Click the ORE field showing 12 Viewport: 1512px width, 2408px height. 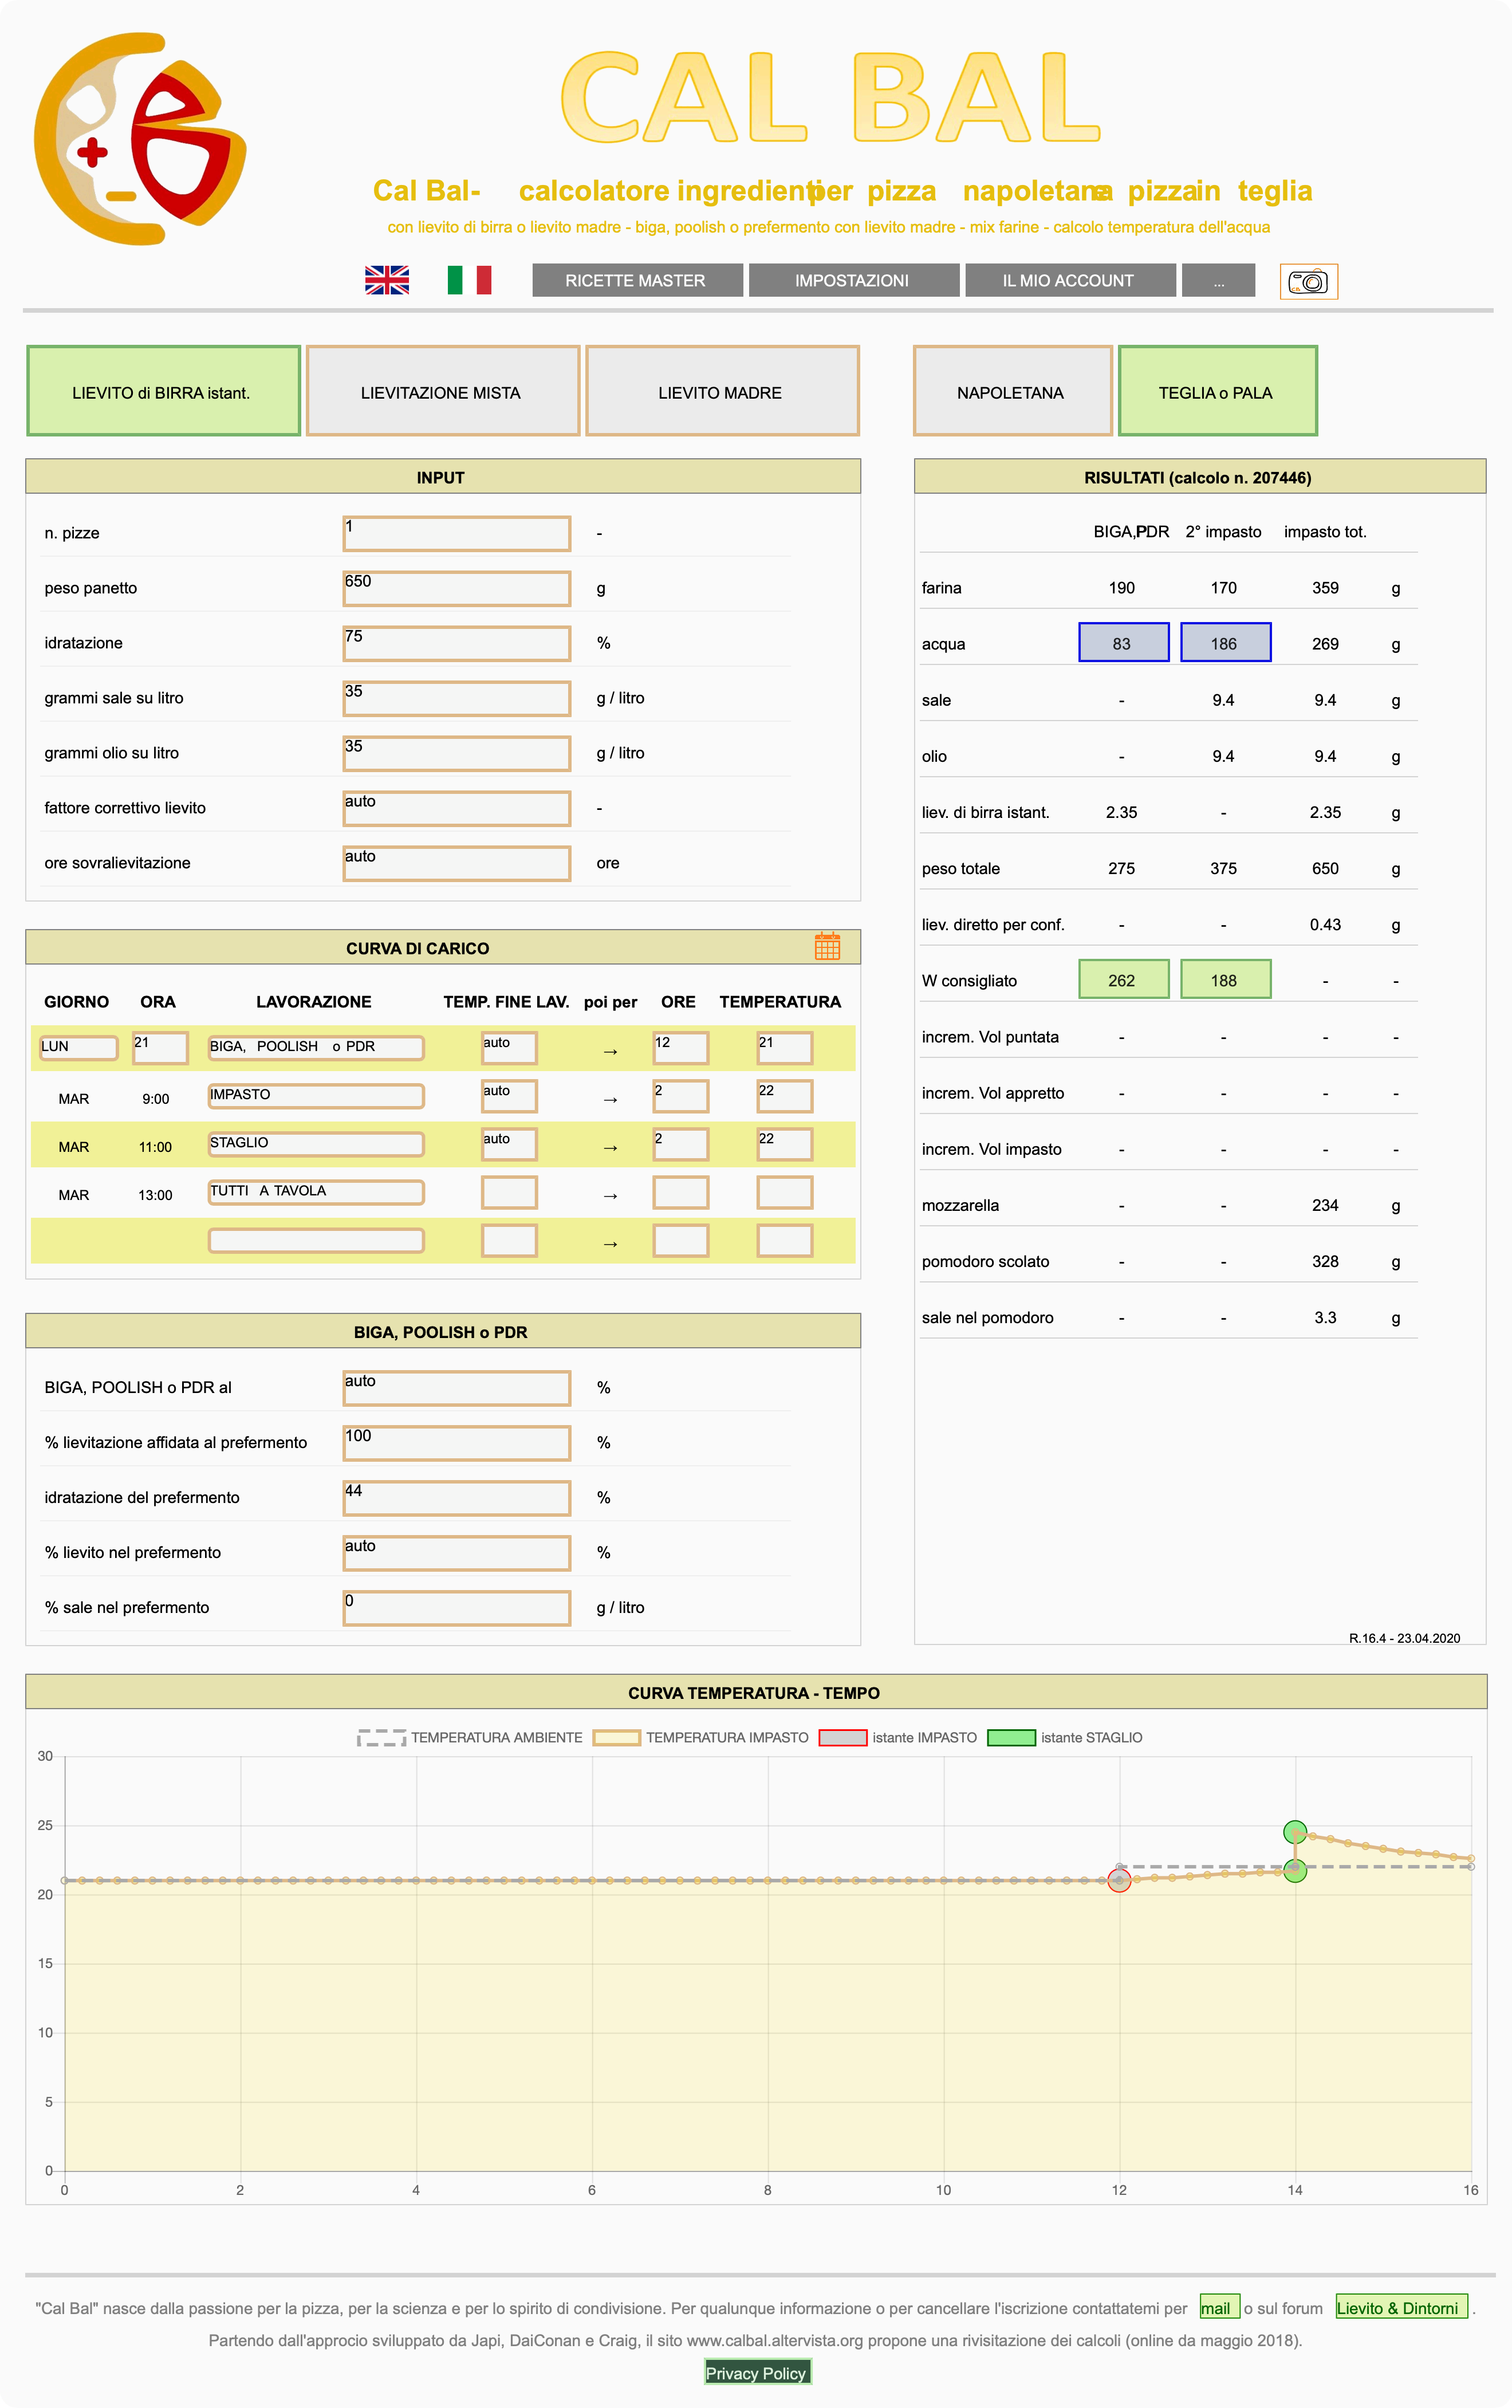680,1047
